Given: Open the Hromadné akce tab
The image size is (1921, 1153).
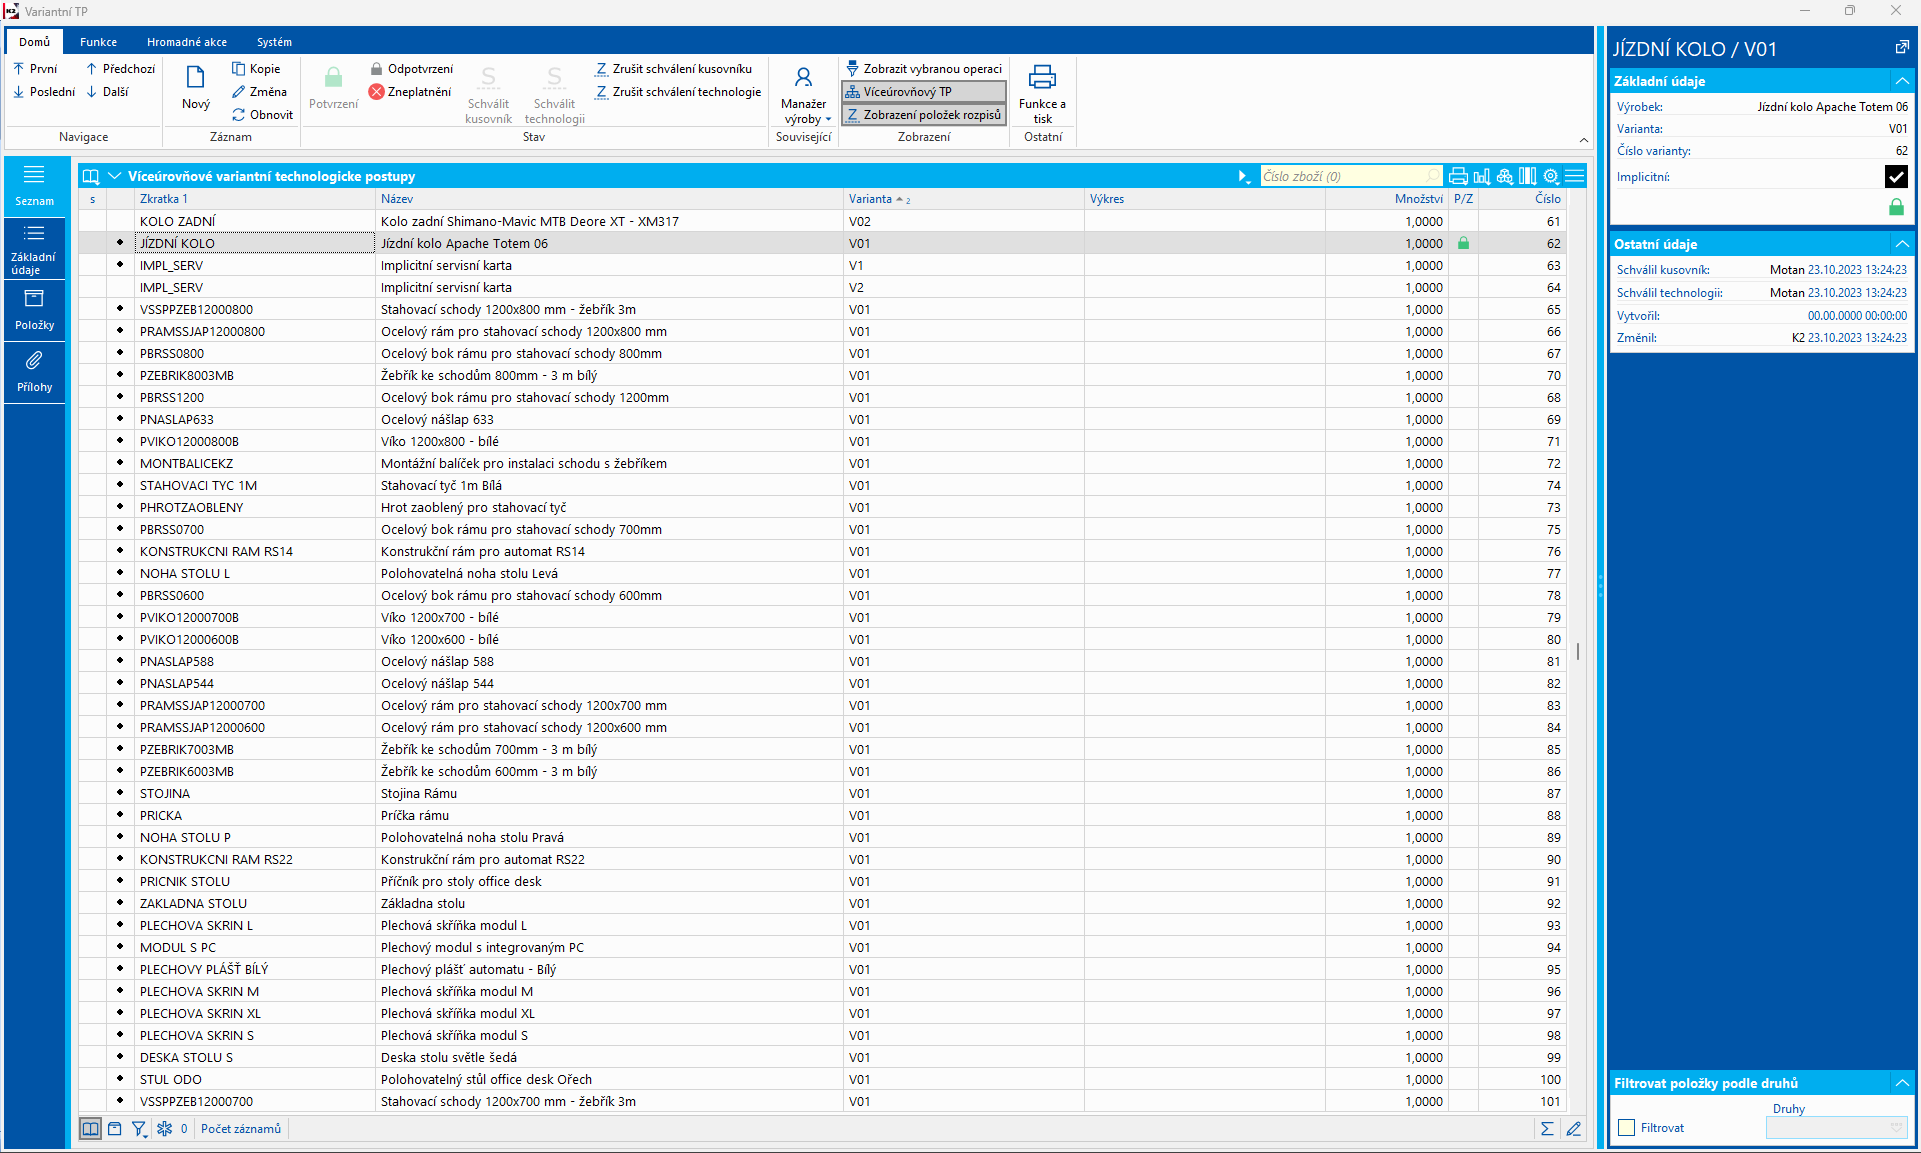Looking at the screenshot, I should tap(186, 42).
